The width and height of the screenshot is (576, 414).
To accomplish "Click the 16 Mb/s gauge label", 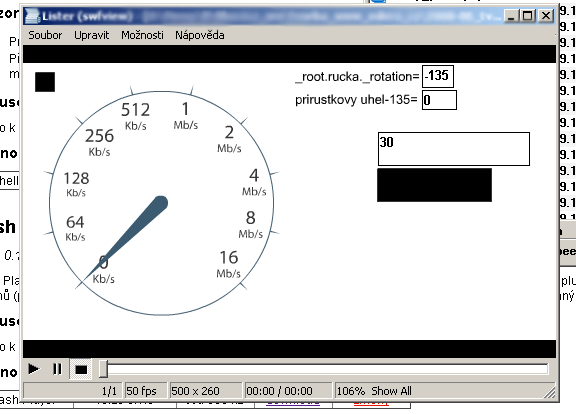I will click(228, 264).
